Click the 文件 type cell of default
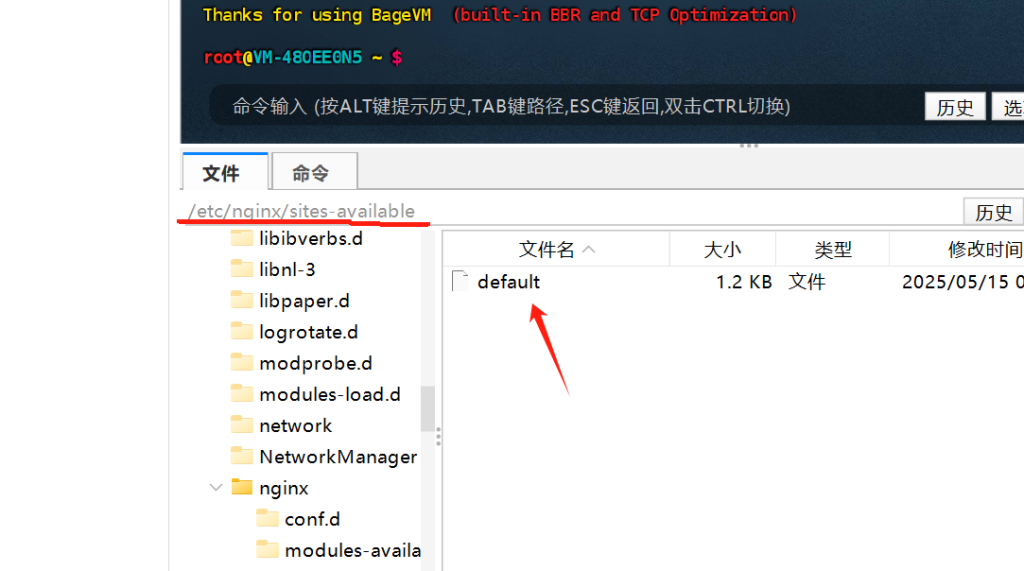This screenshot has width=1024, height=571. coord(807,282)
